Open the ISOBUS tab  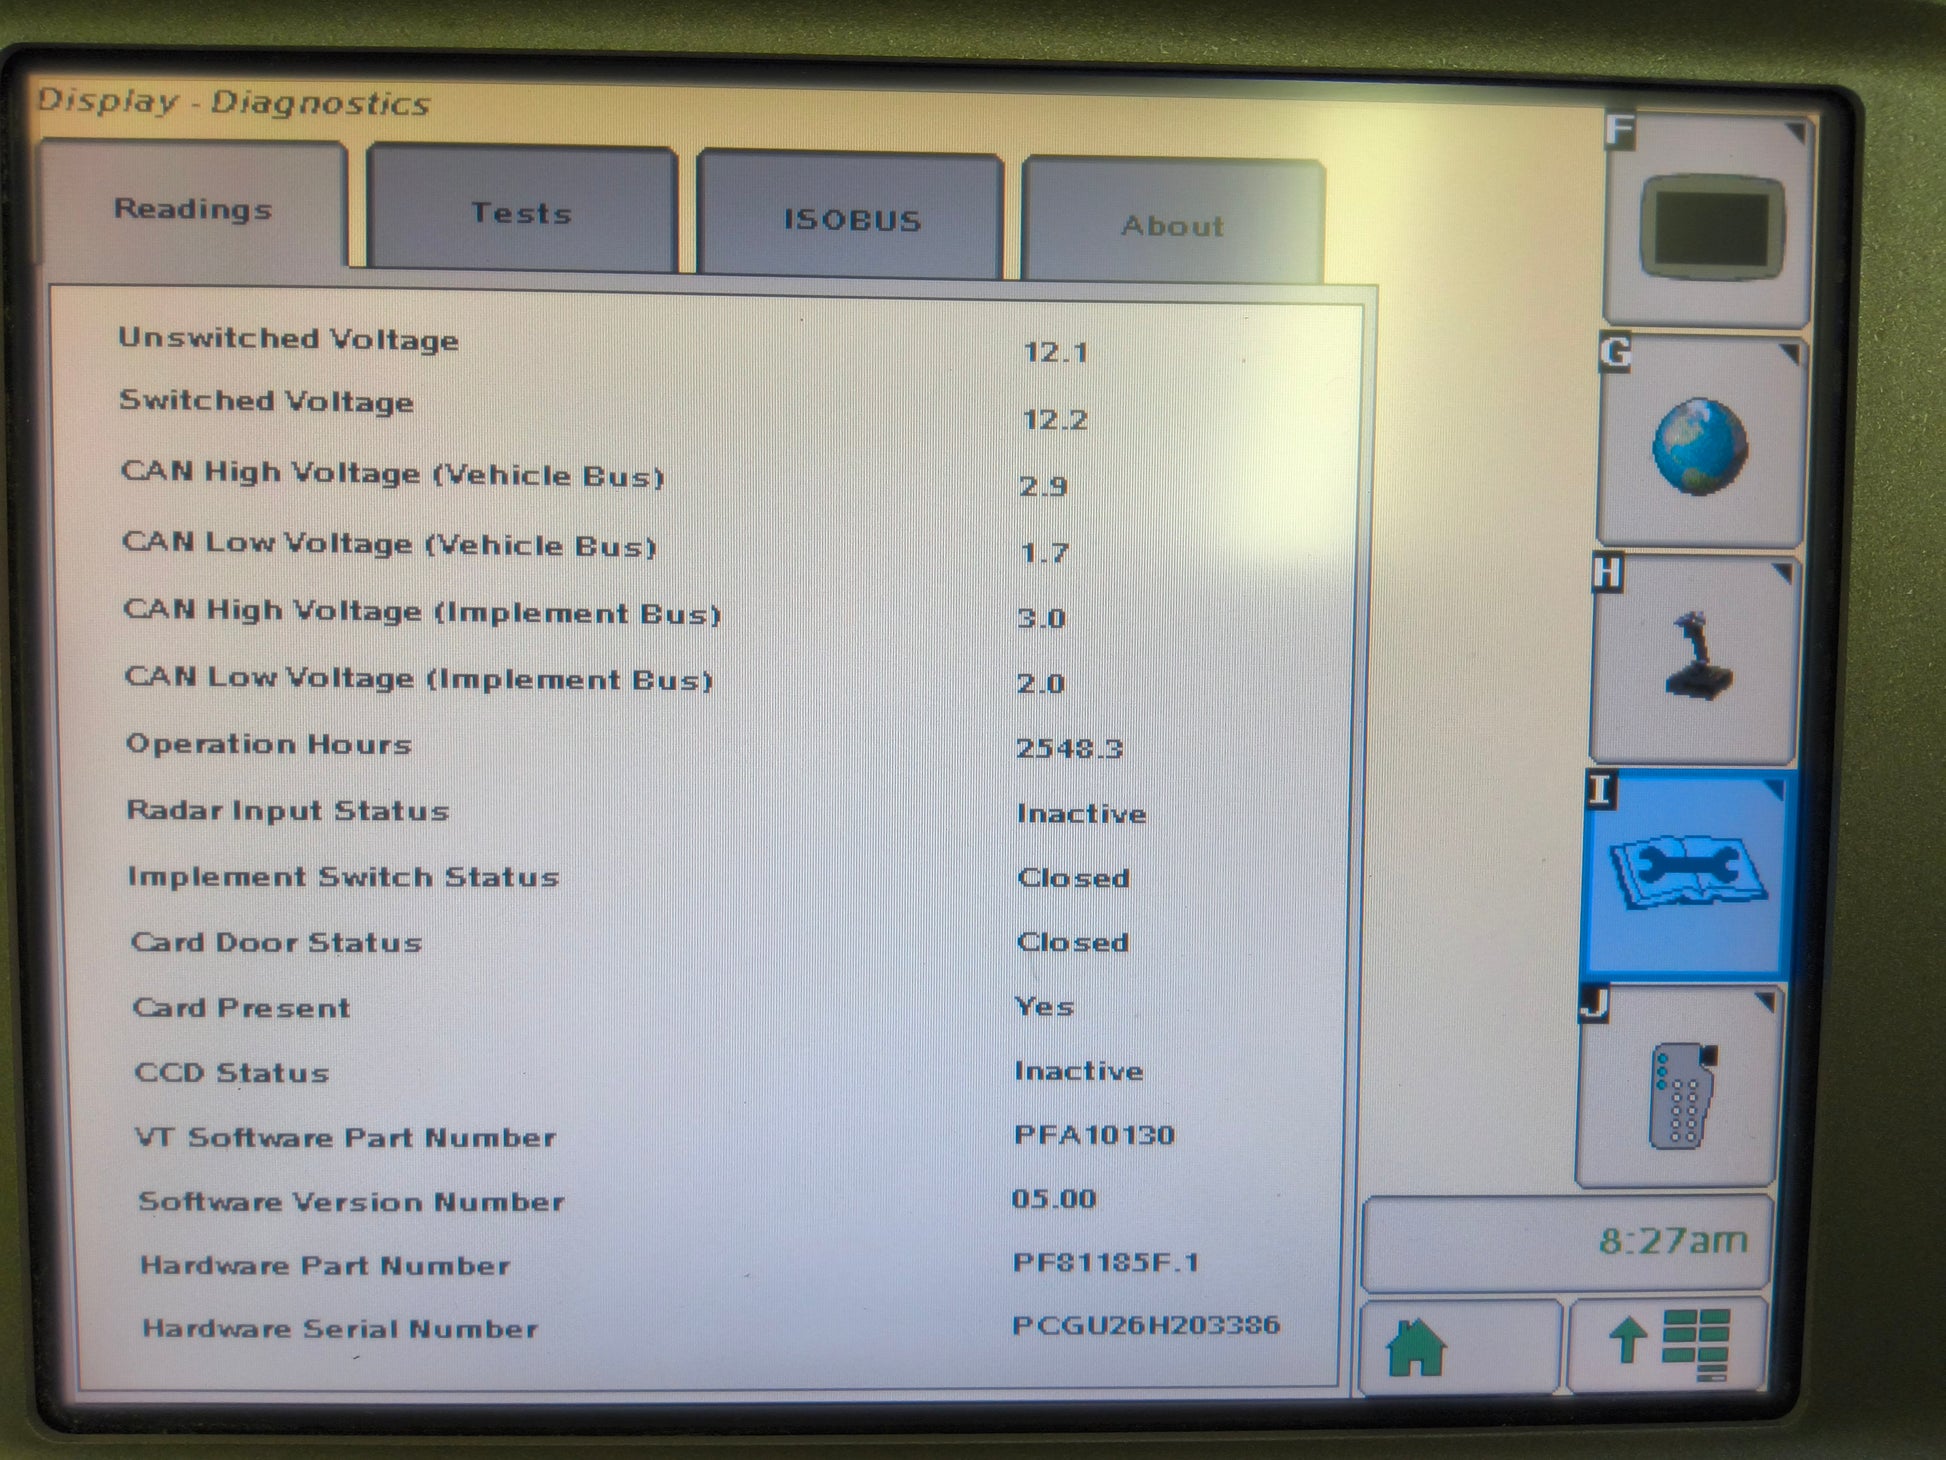(851, 220)
